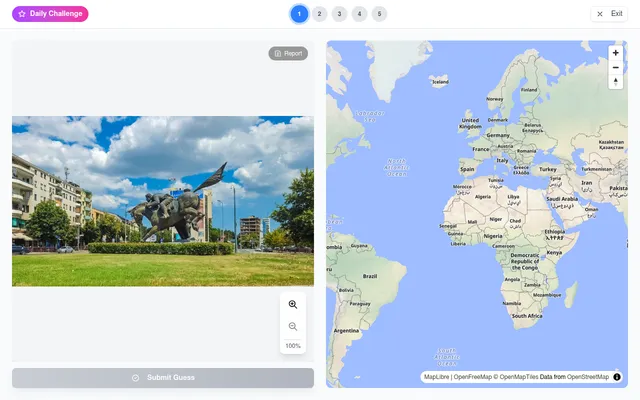Open the OpenMapTiles link

(519, 377)
